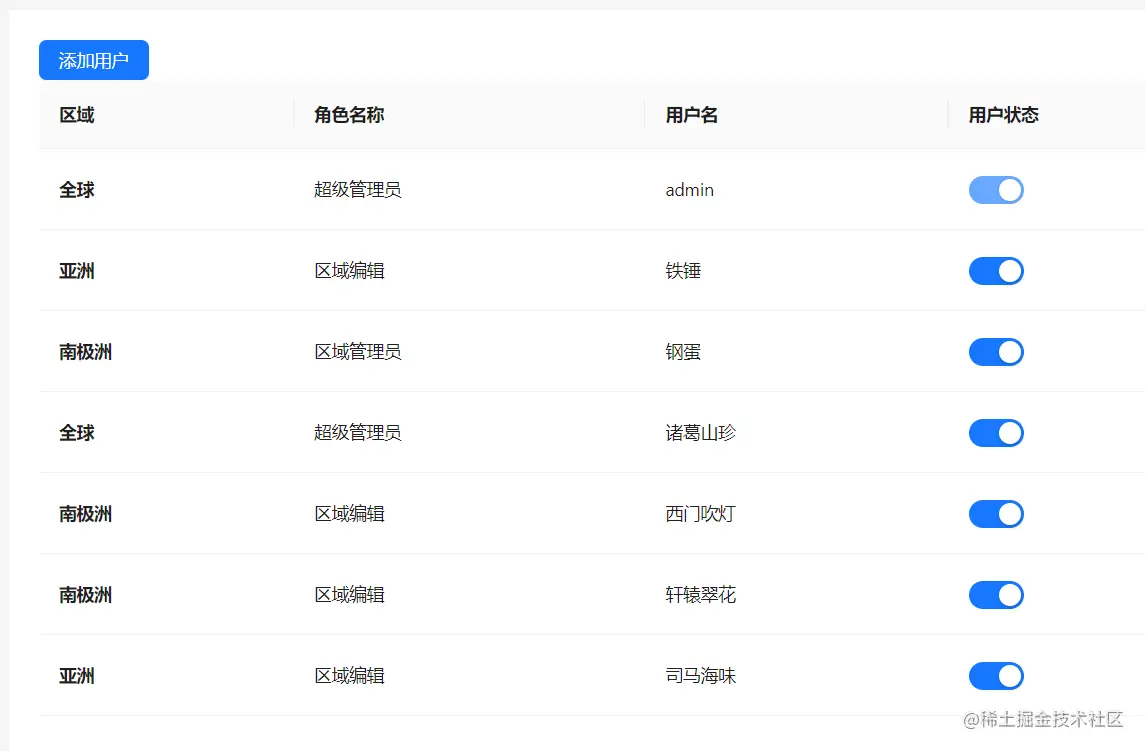The image size is (1145, 751).
Task: Click 区域编辑 role in 西门吹灯 row
Action: [349, 514]
